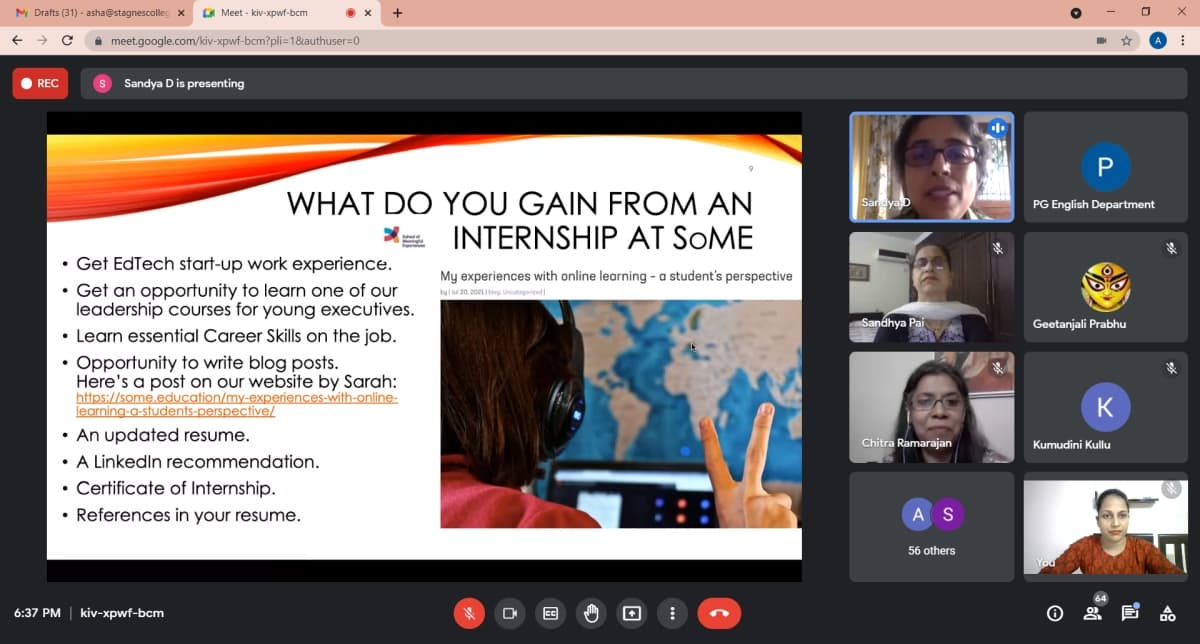Image resolution: width=1200 pixels, height=644 pixels.
Task: Open the Chrome three-dot menu
Action: 1185,41
